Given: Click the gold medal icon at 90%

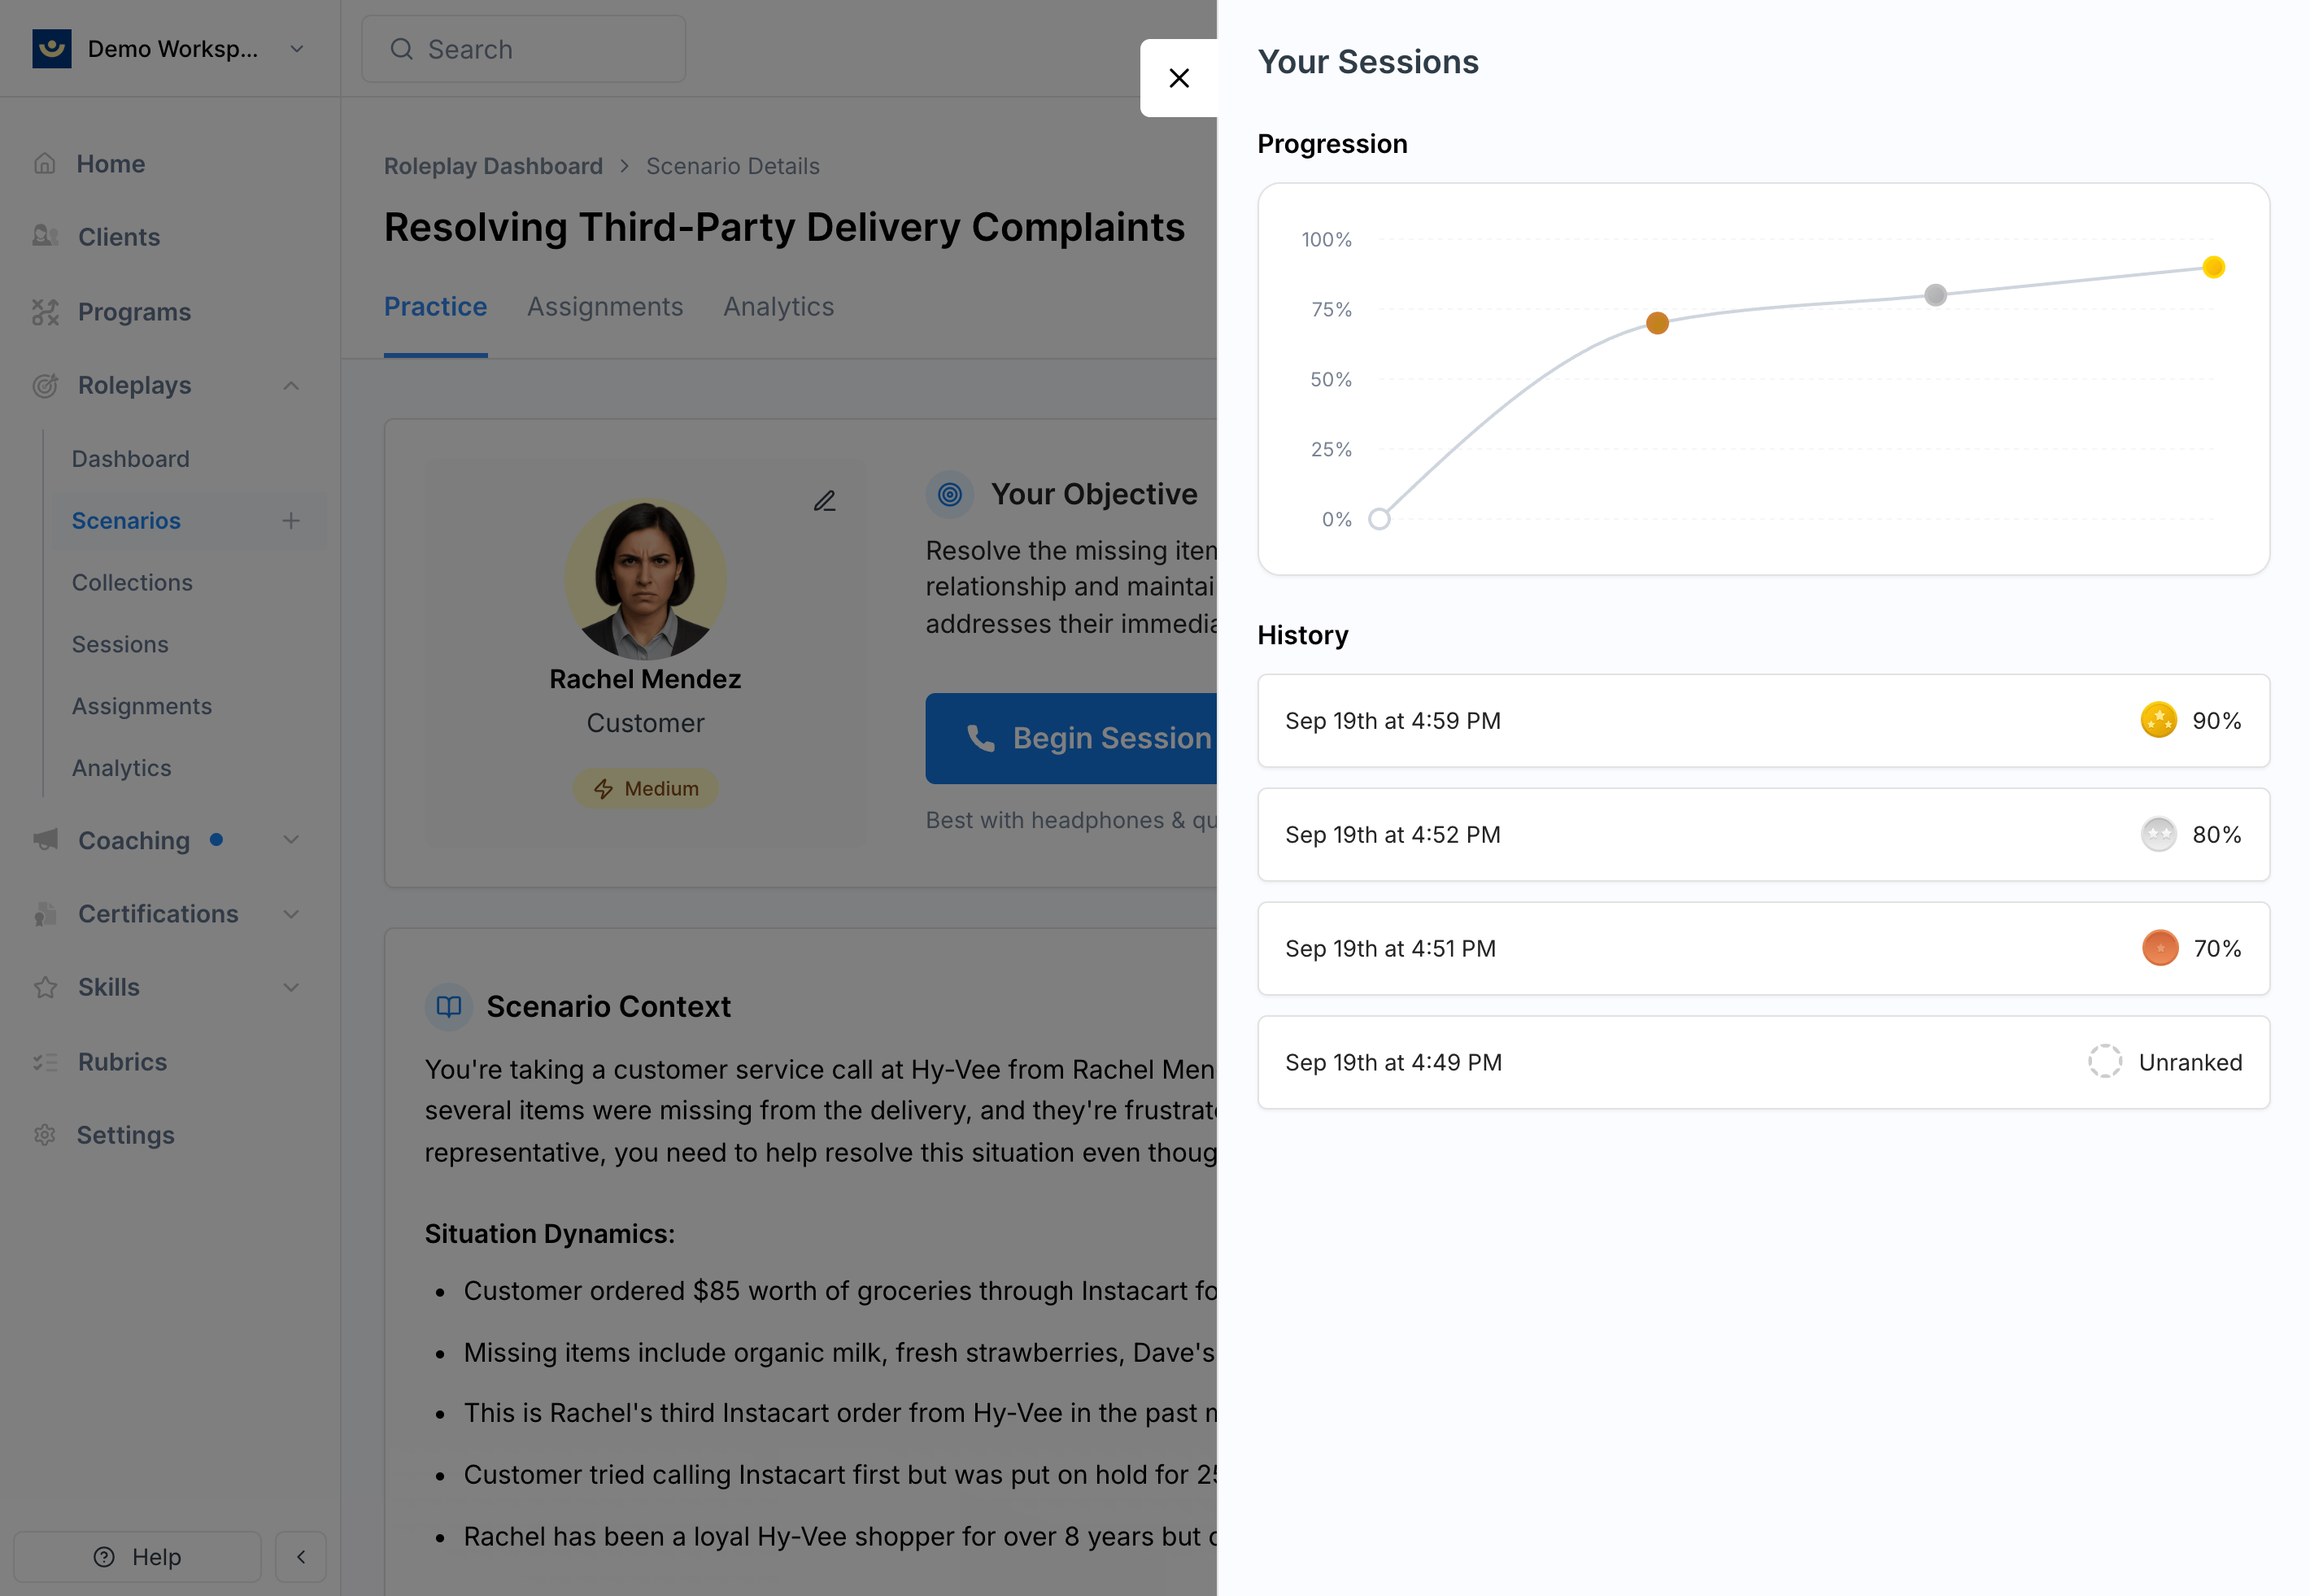Looking at the screenshot, I should [x=2159, y=720].
